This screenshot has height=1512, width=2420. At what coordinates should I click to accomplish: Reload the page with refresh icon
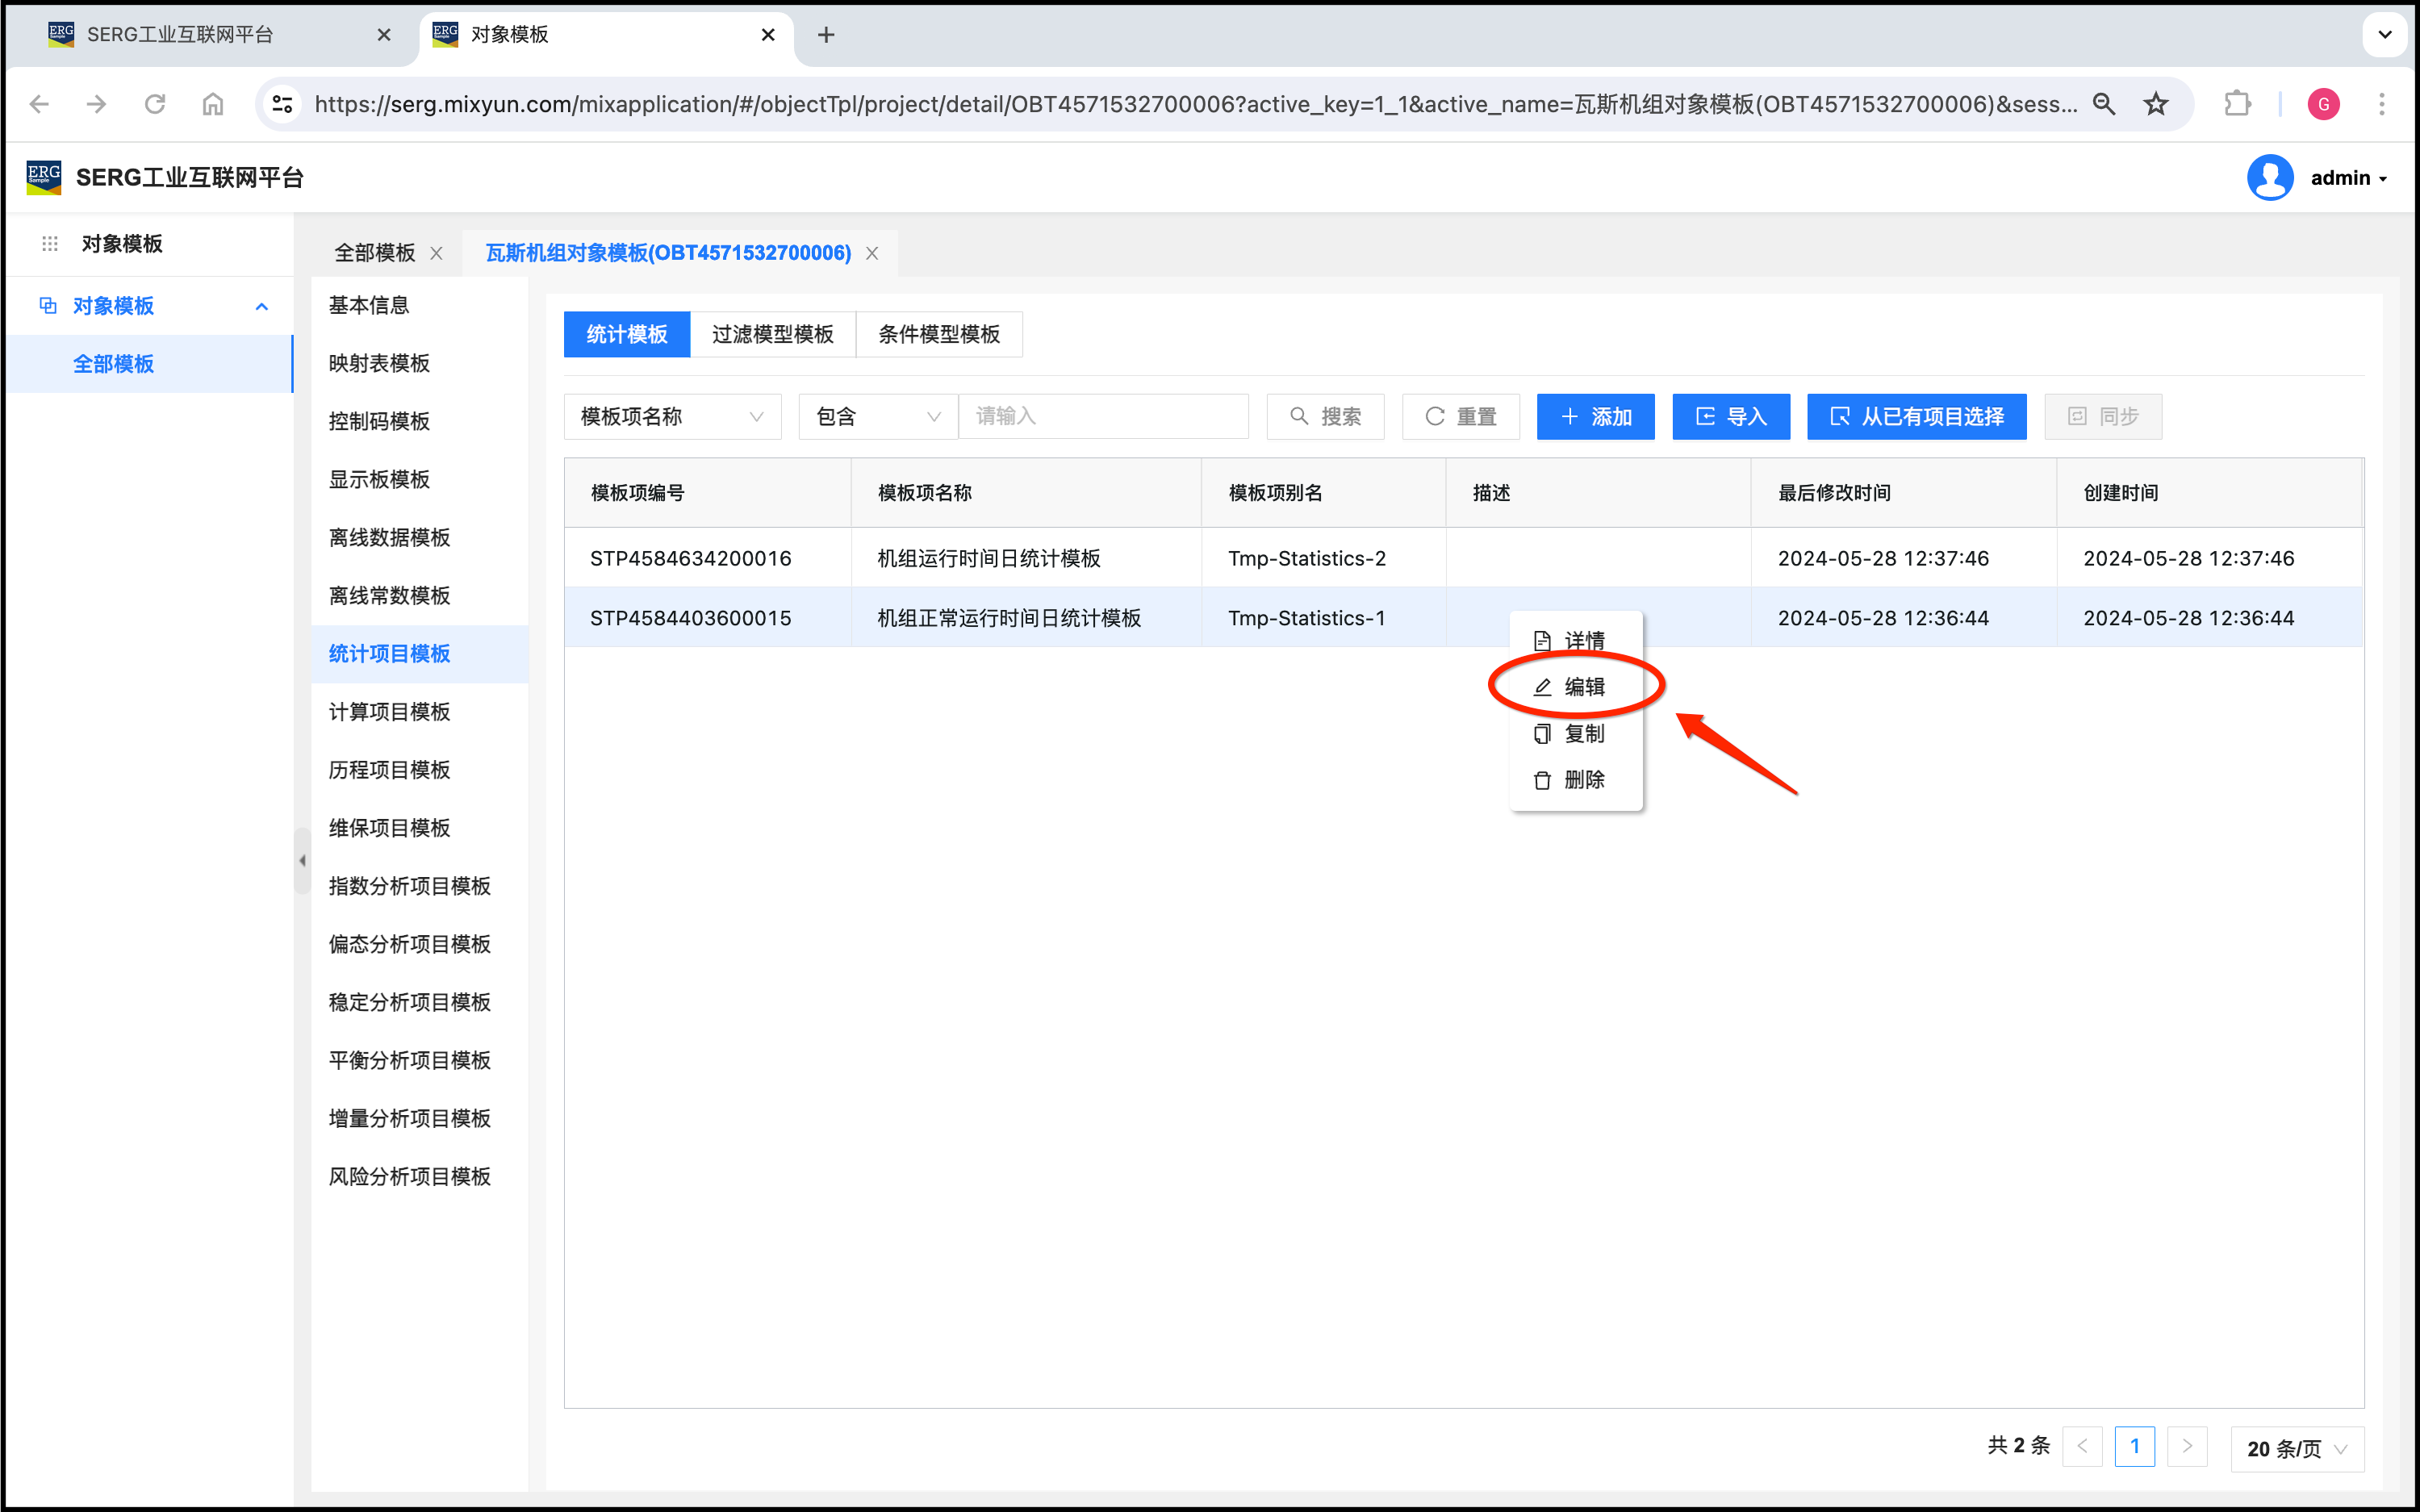coord(155,104)
